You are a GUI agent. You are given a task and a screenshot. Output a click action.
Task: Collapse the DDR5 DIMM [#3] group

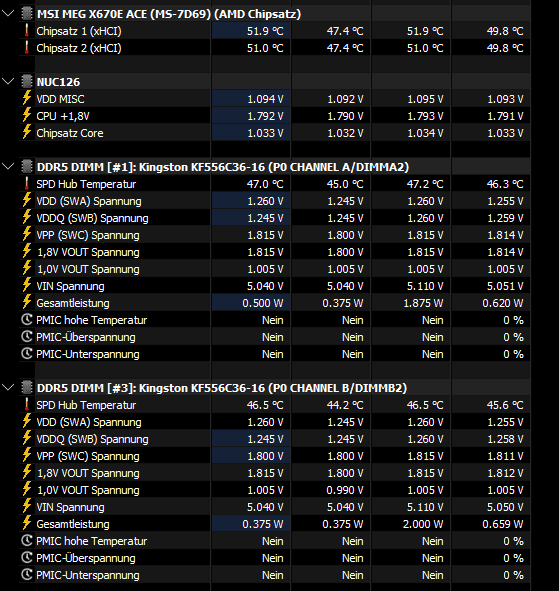8,387
